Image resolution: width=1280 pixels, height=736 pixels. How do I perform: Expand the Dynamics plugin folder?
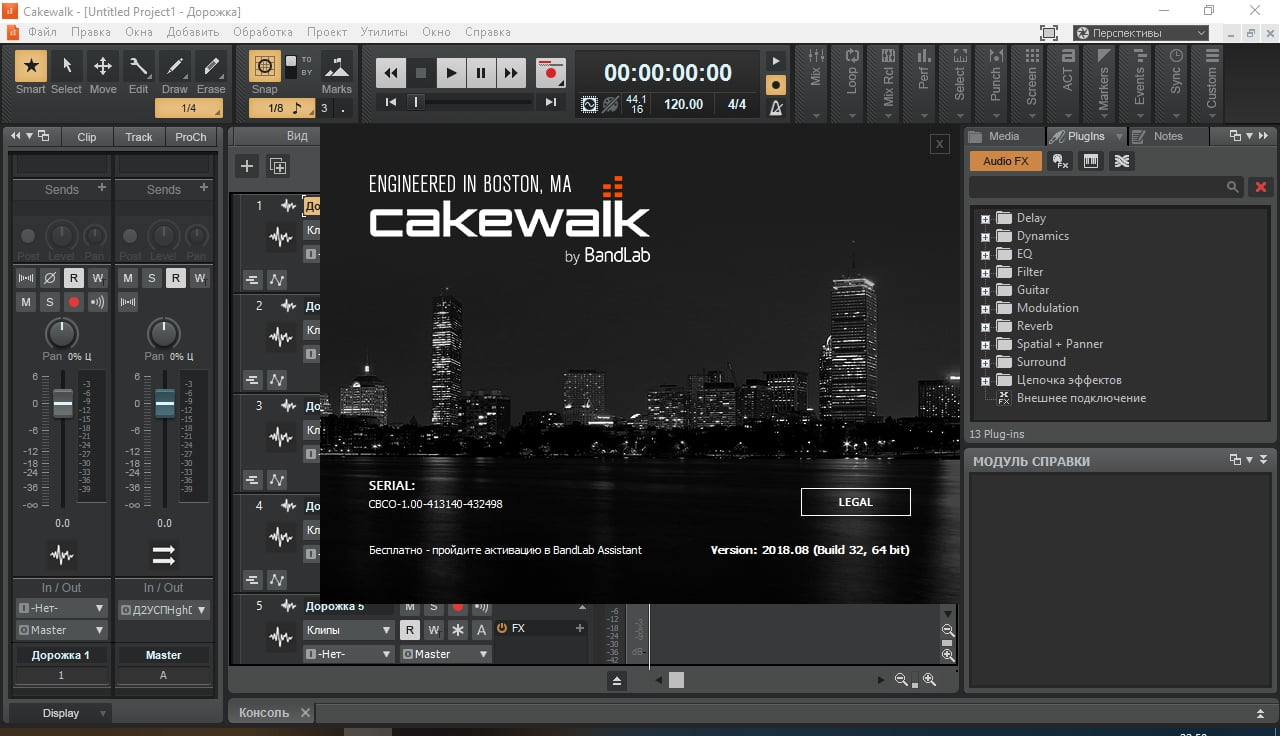coord(985,236)
